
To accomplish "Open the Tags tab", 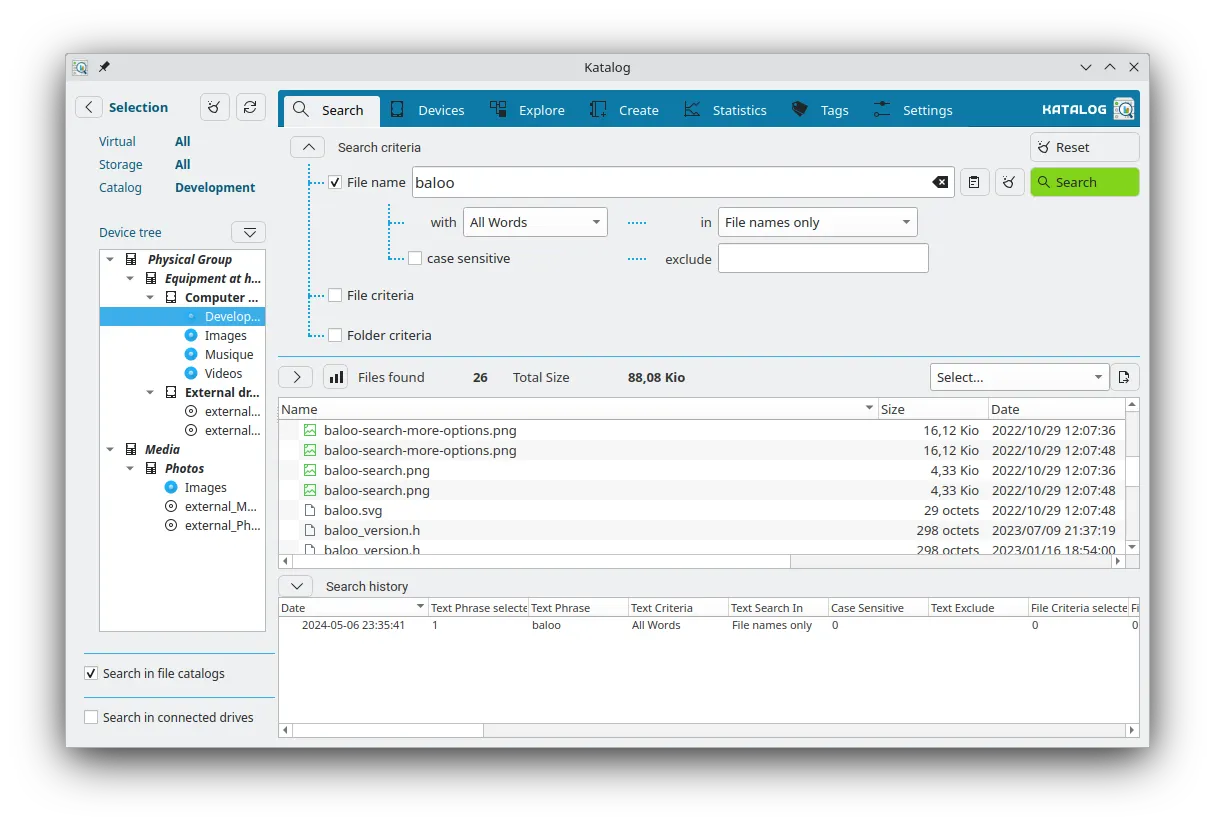I will (x=820, y=110).
